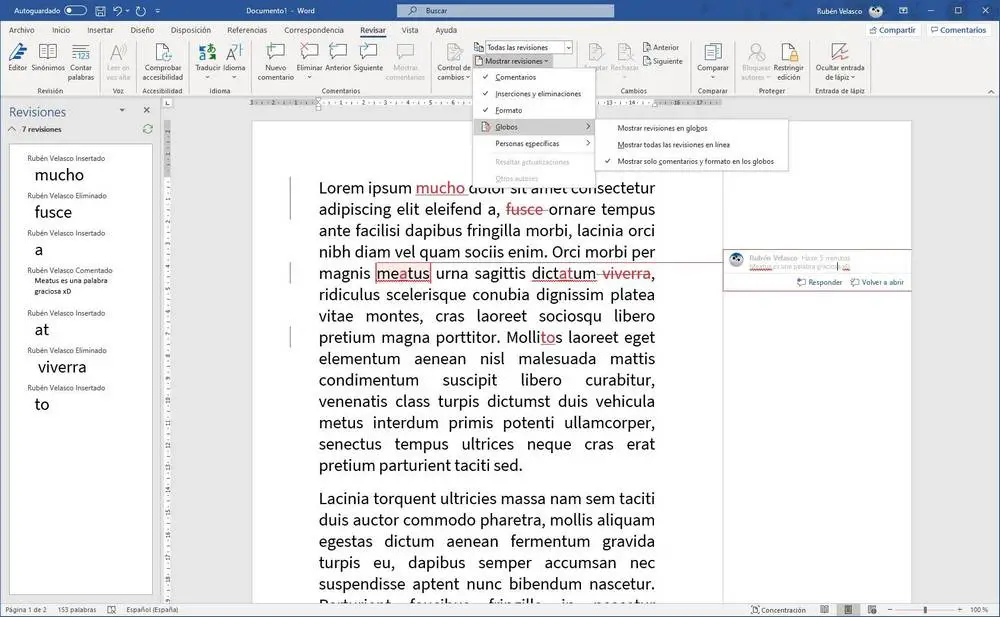Select Mostrar revisiones en globos

coord(662,128)
